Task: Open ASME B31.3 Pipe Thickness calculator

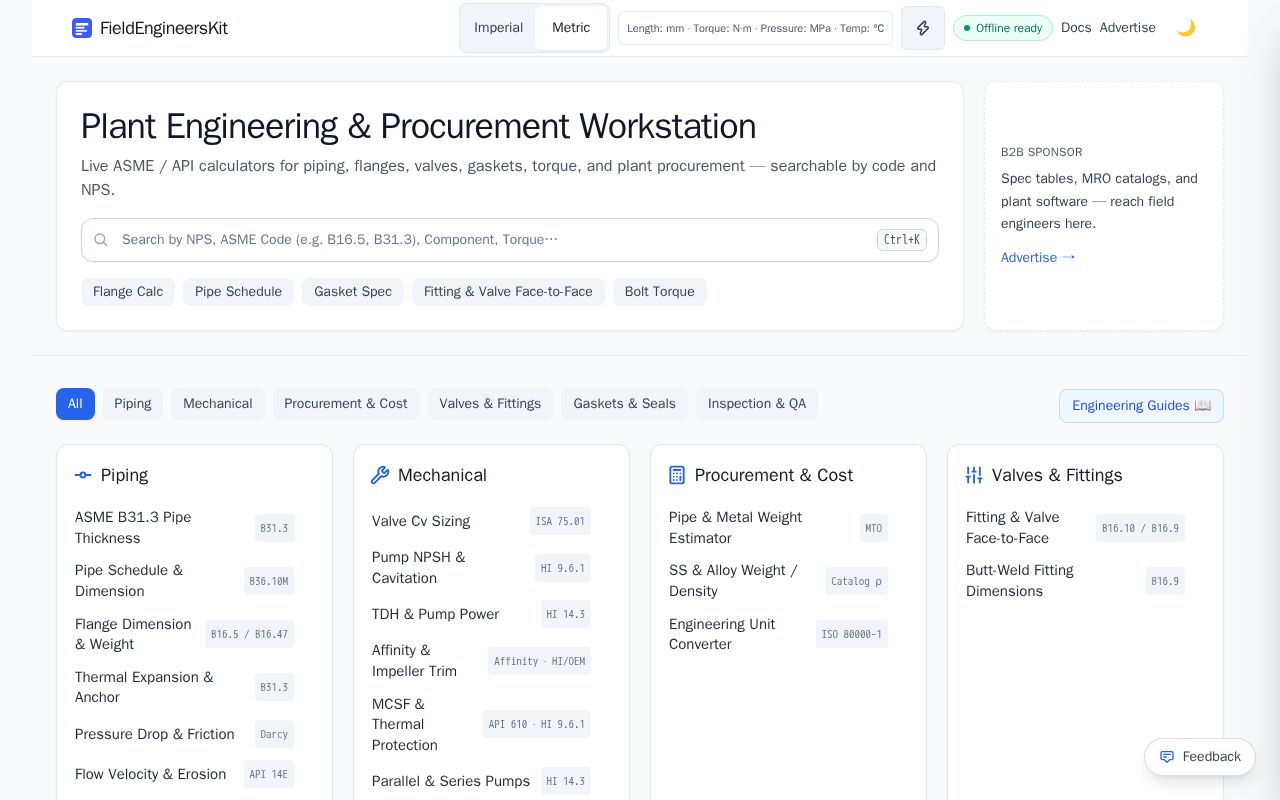Action: 184,528
